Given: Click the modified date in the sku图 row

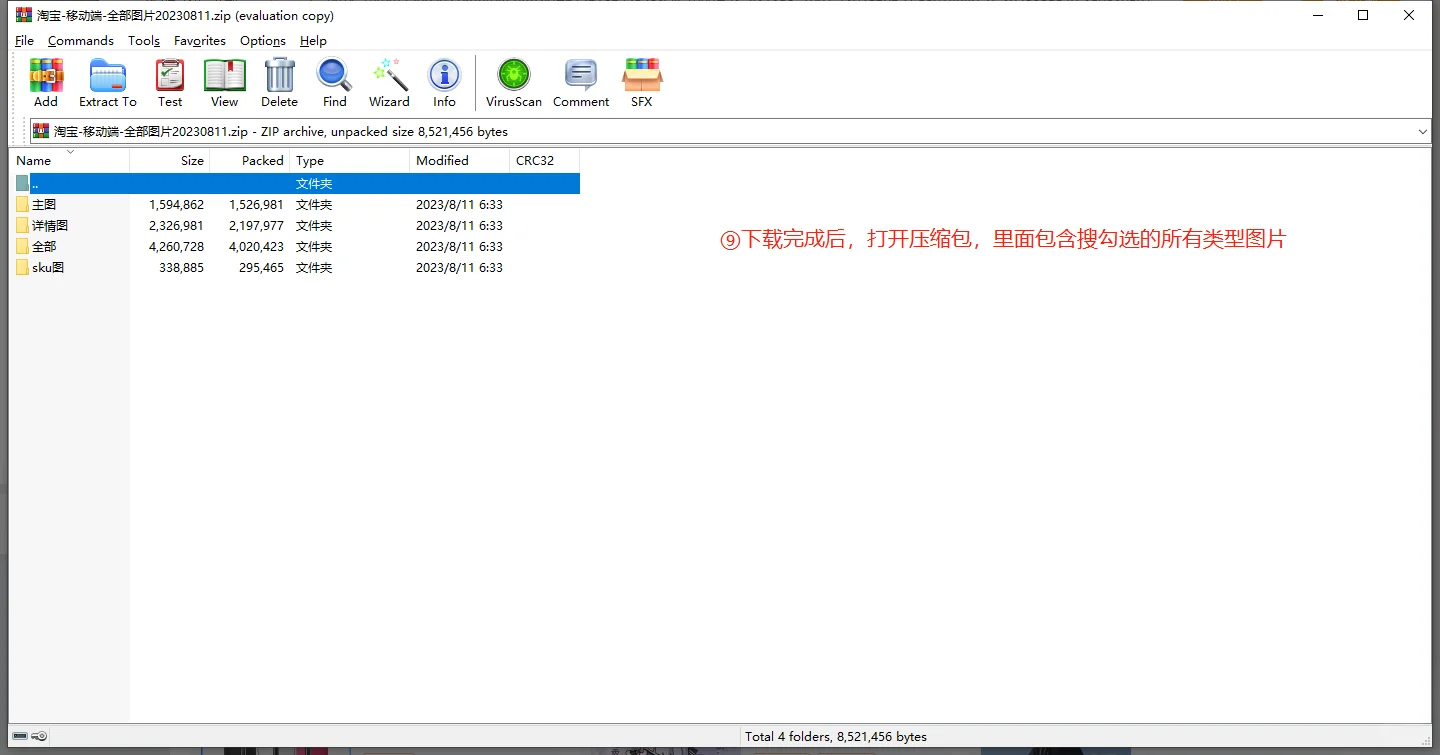Looking at the screenshot, I should 459,268.
